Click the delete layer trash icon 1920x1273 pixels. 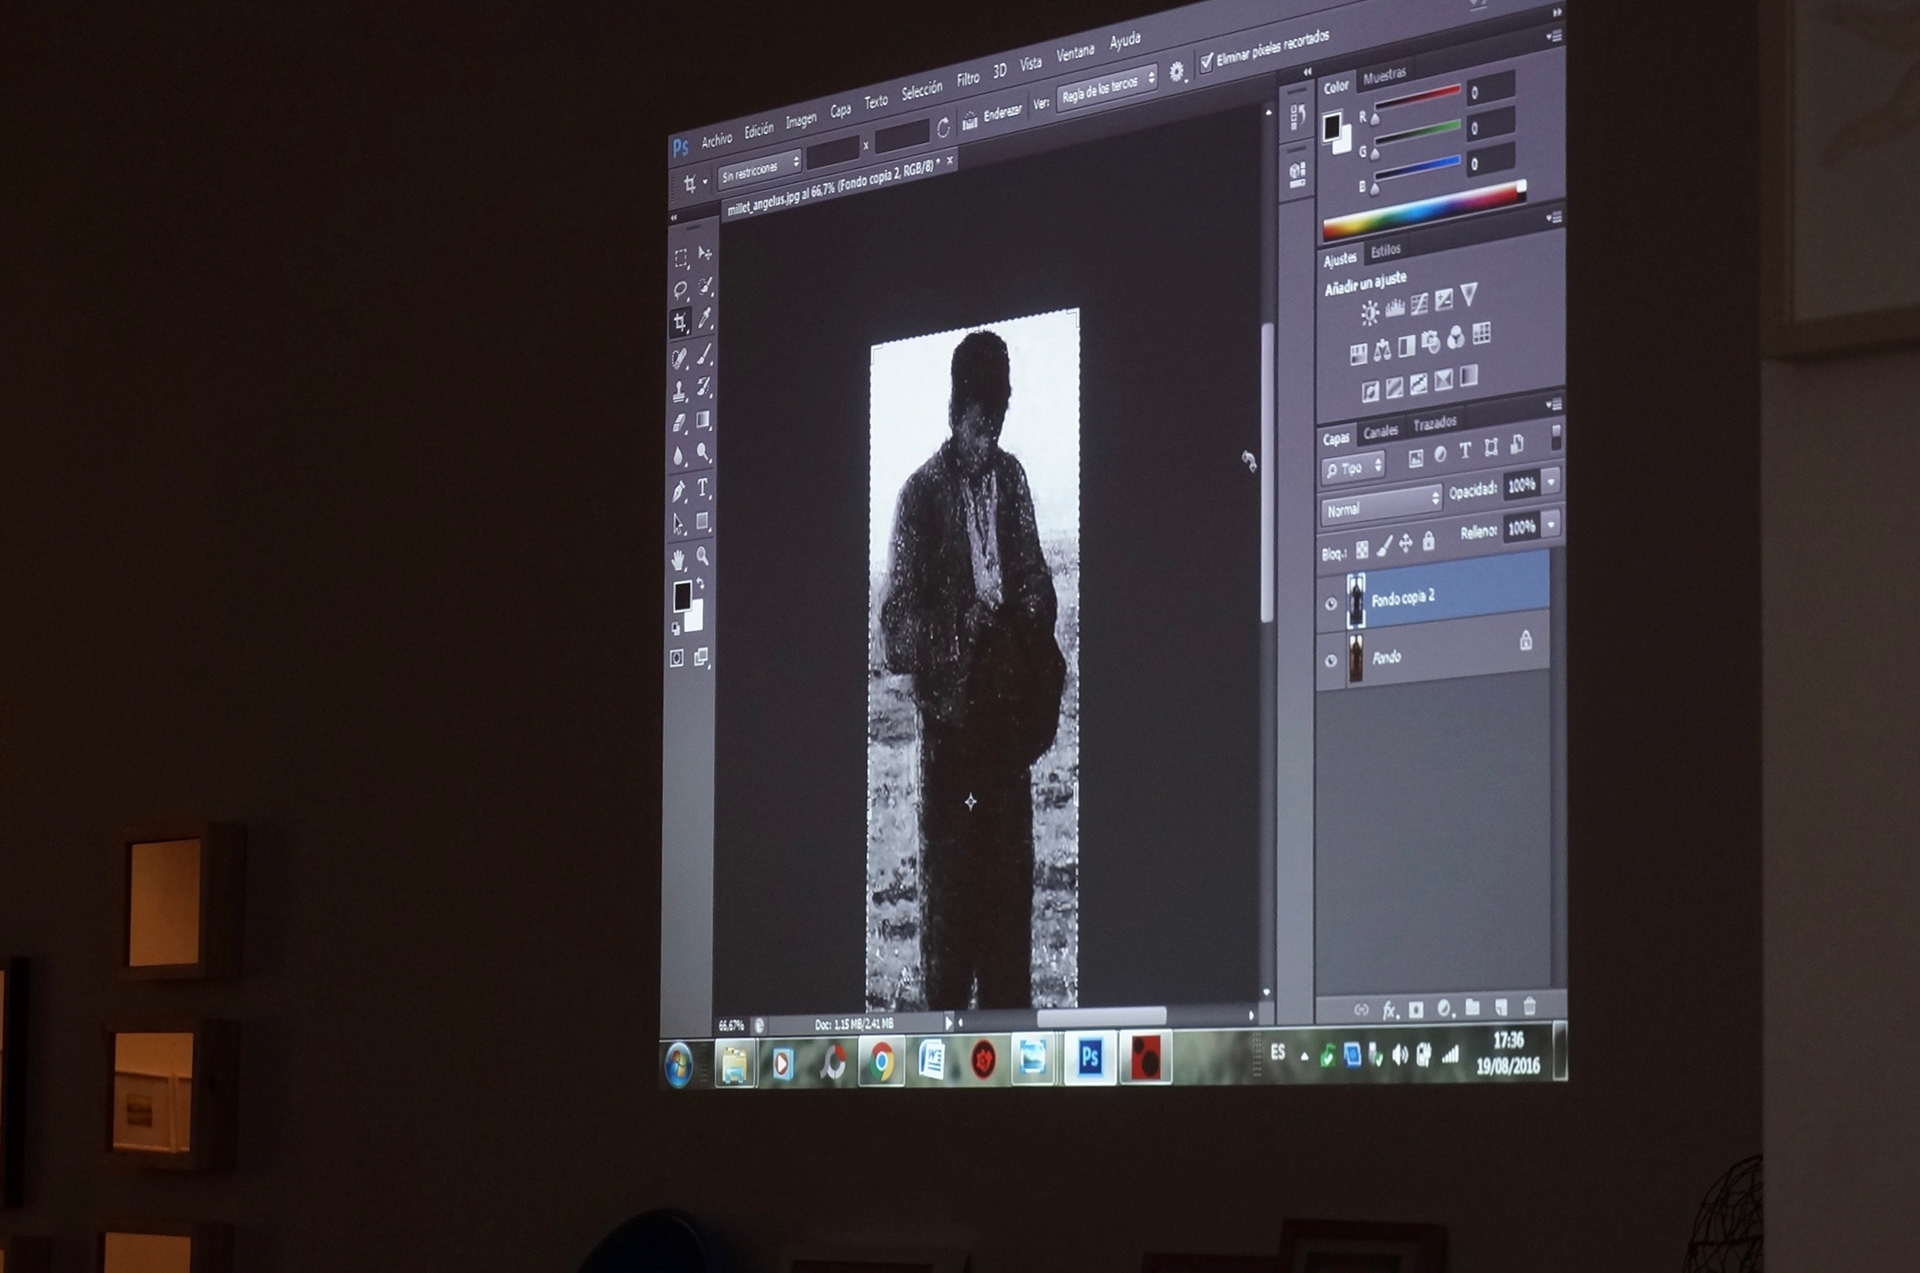point(1529,1006)
